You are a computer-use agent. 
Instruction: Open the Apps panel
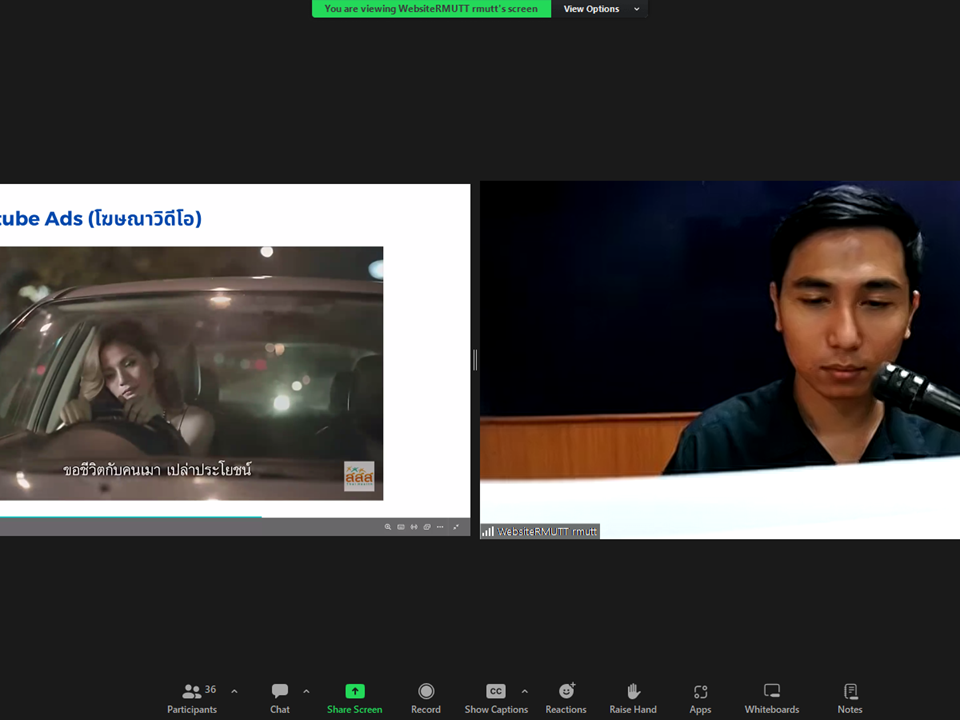point(700,699)
